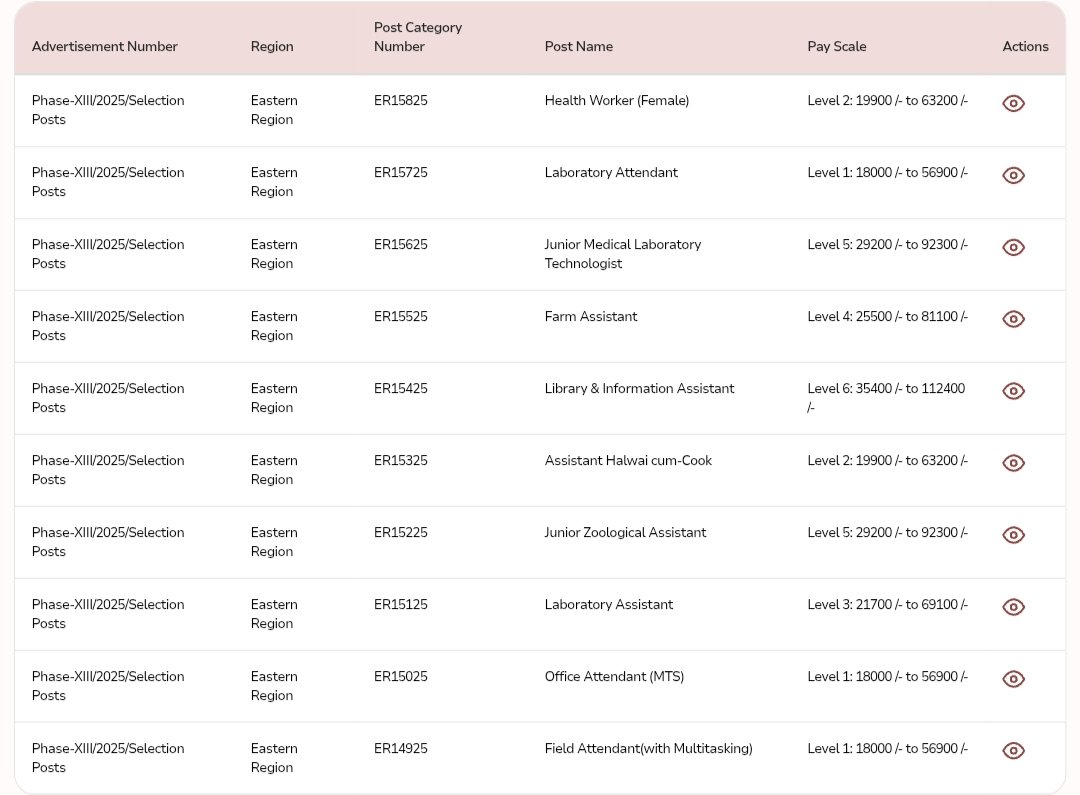The height and width of the screenshot is (795, 1080).
Task: Click the Office Attendant (MTS) post name
Action: 614,677
